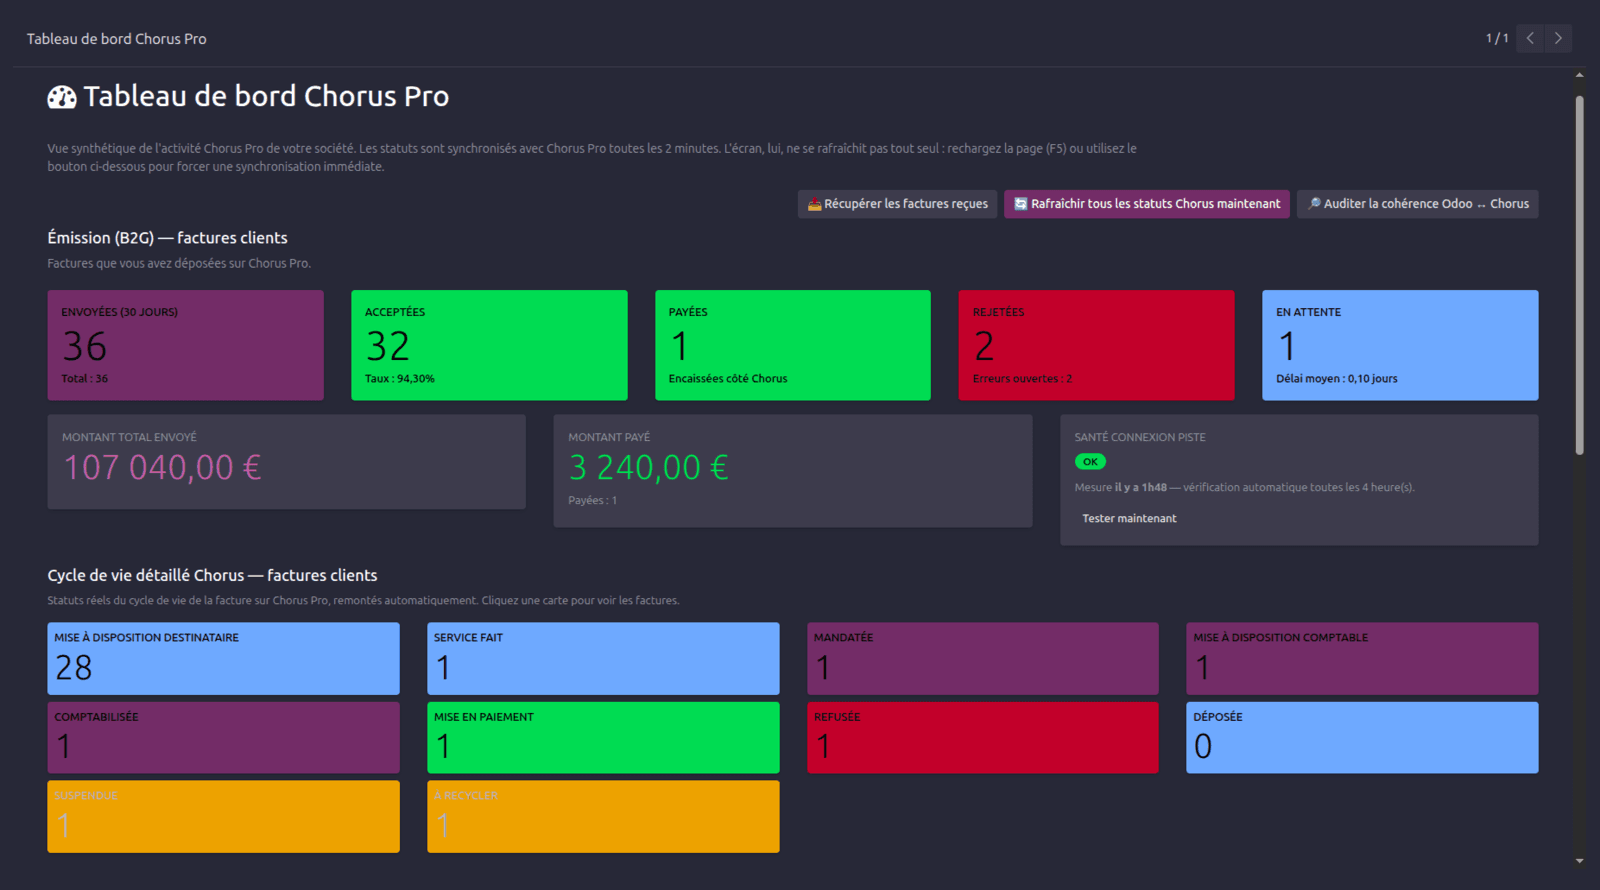
Task: Click the Payées : 1 text
Action: [x=593, y=500]
